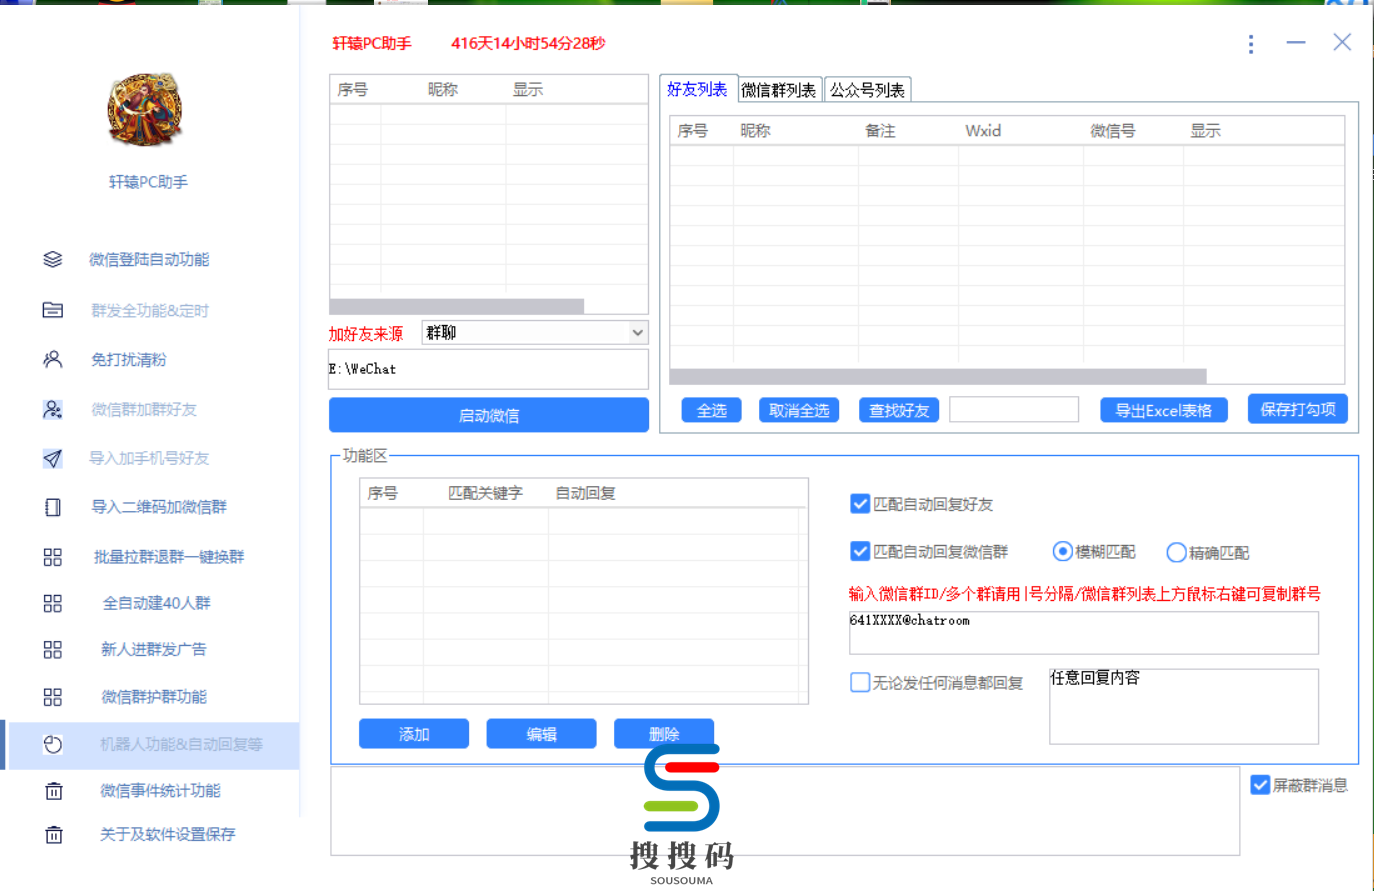Screen dimensions: 1374x891
Task: Click the 取消全选 button
Action: click(799, 410)
